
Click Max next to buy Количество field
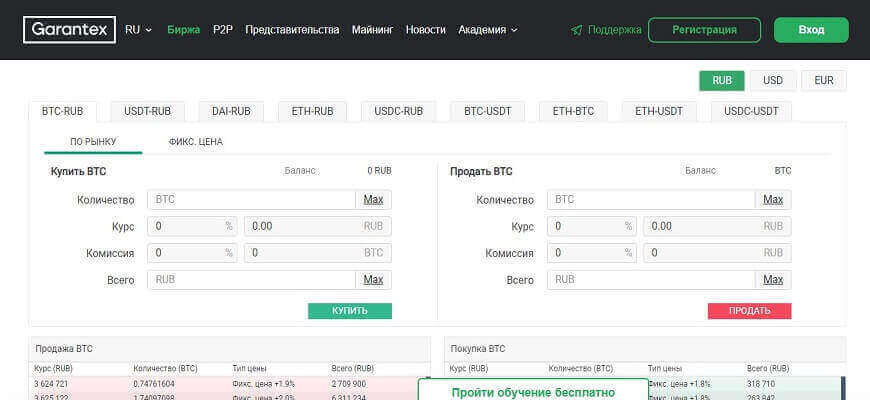click(x=373, y=200)
